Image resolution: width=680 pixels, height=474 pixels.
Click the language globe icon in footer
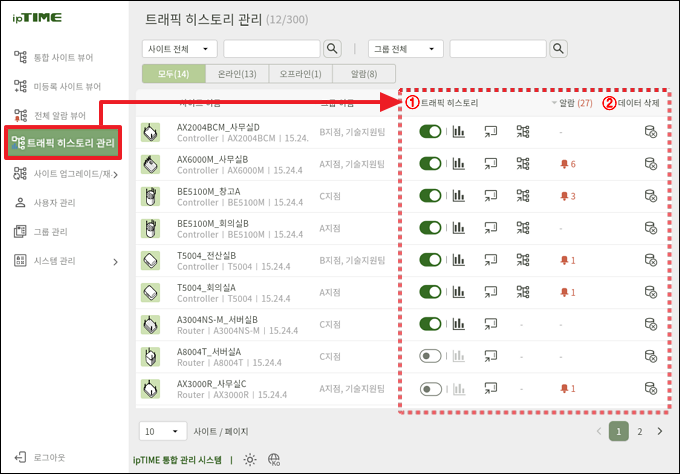tap(275, 459)
